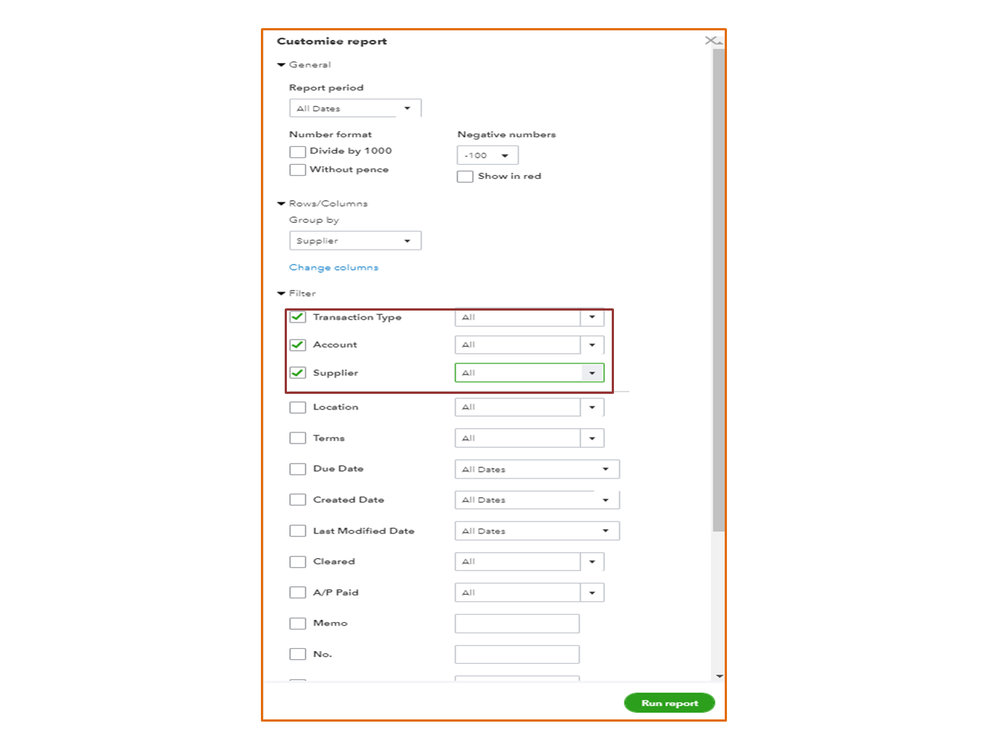
Task: Open the Group by Supplier dropdown
Action: click(355, 241)
